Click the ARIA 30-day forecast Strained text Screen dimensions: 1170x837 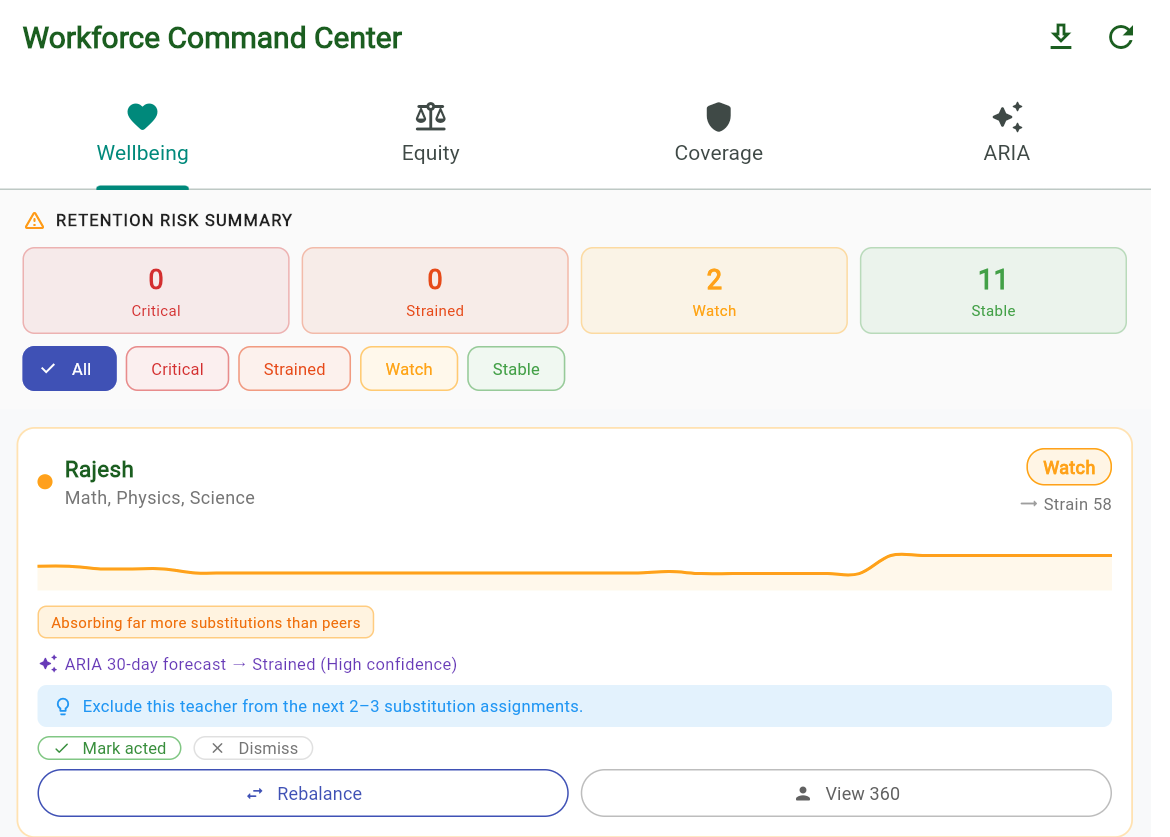pos(260,664)
